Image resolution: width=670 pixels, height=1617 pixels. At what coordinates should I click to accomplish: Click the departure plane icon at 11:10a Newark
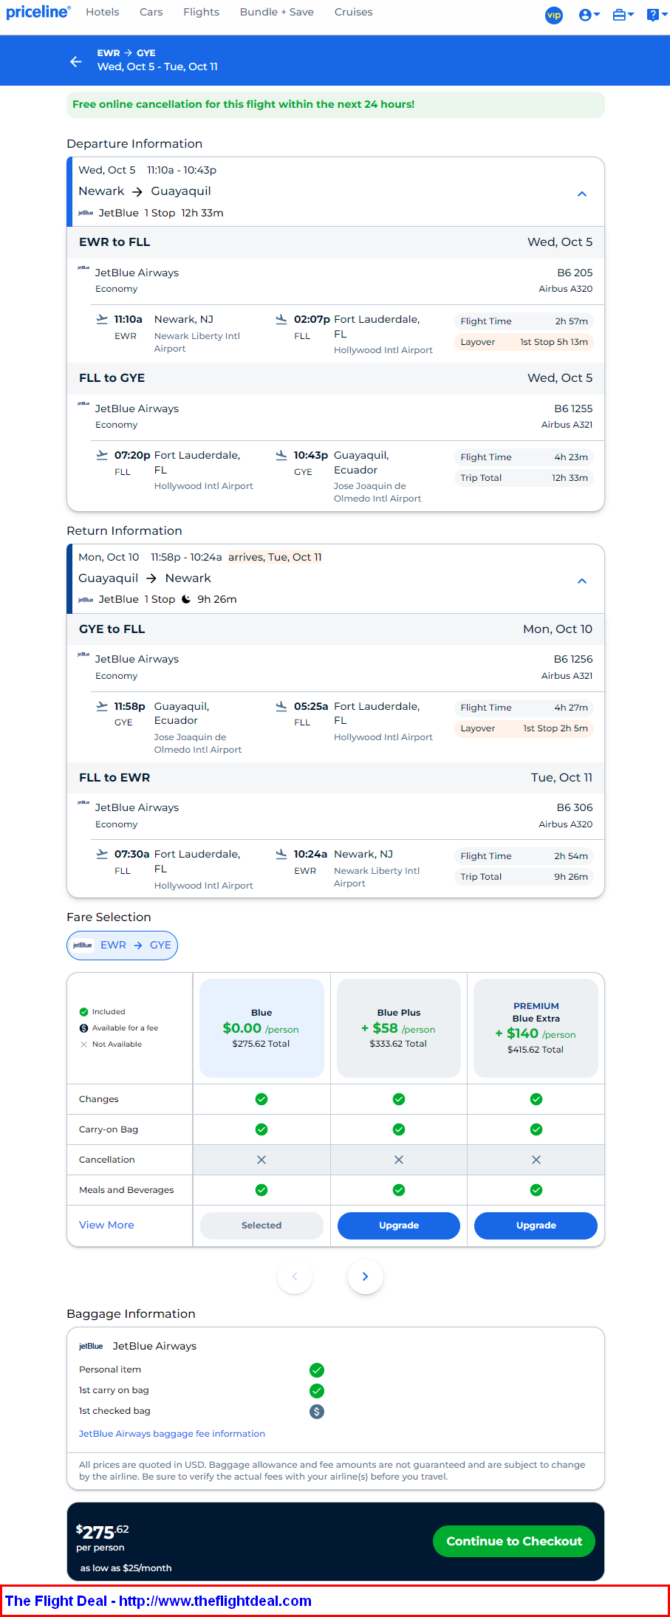click(102, 319)
